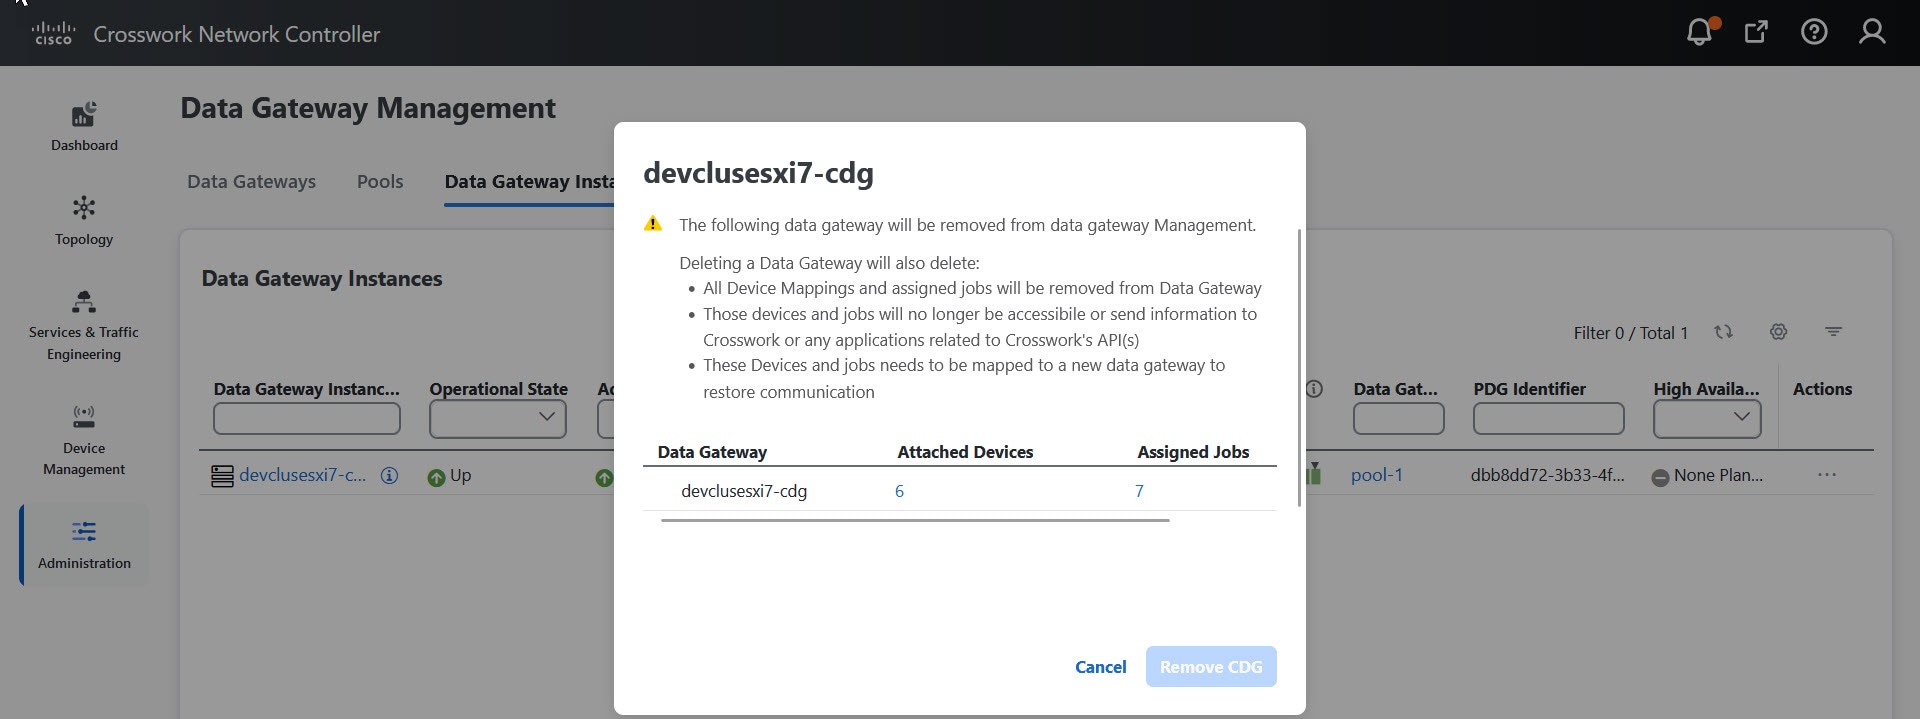The height and width of the screenshot is (719, 1920).
Task: Click the user account icon
Action: (1872, 31)
